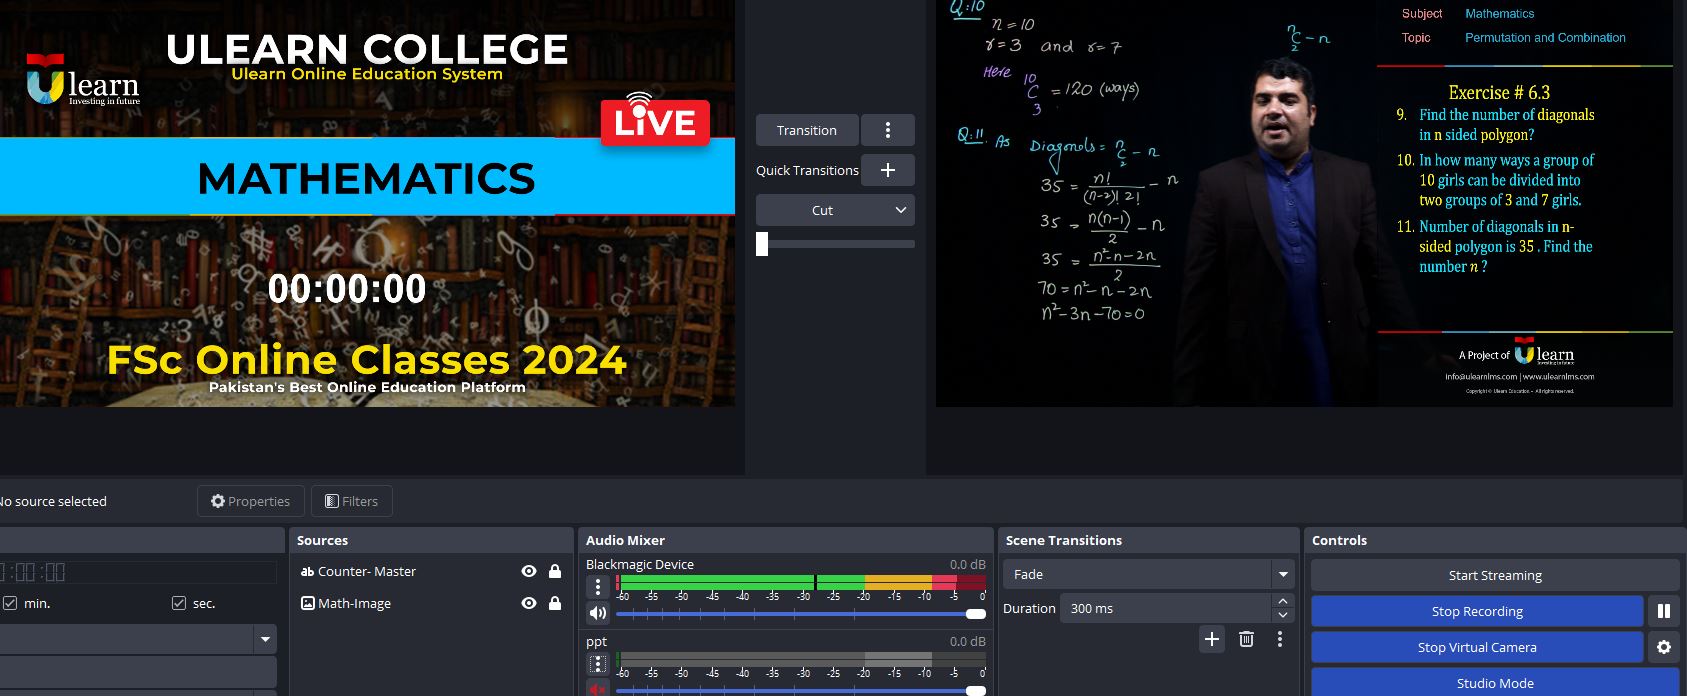Click the Transition button
This screenshot has height=696, width=1687.
807,130
